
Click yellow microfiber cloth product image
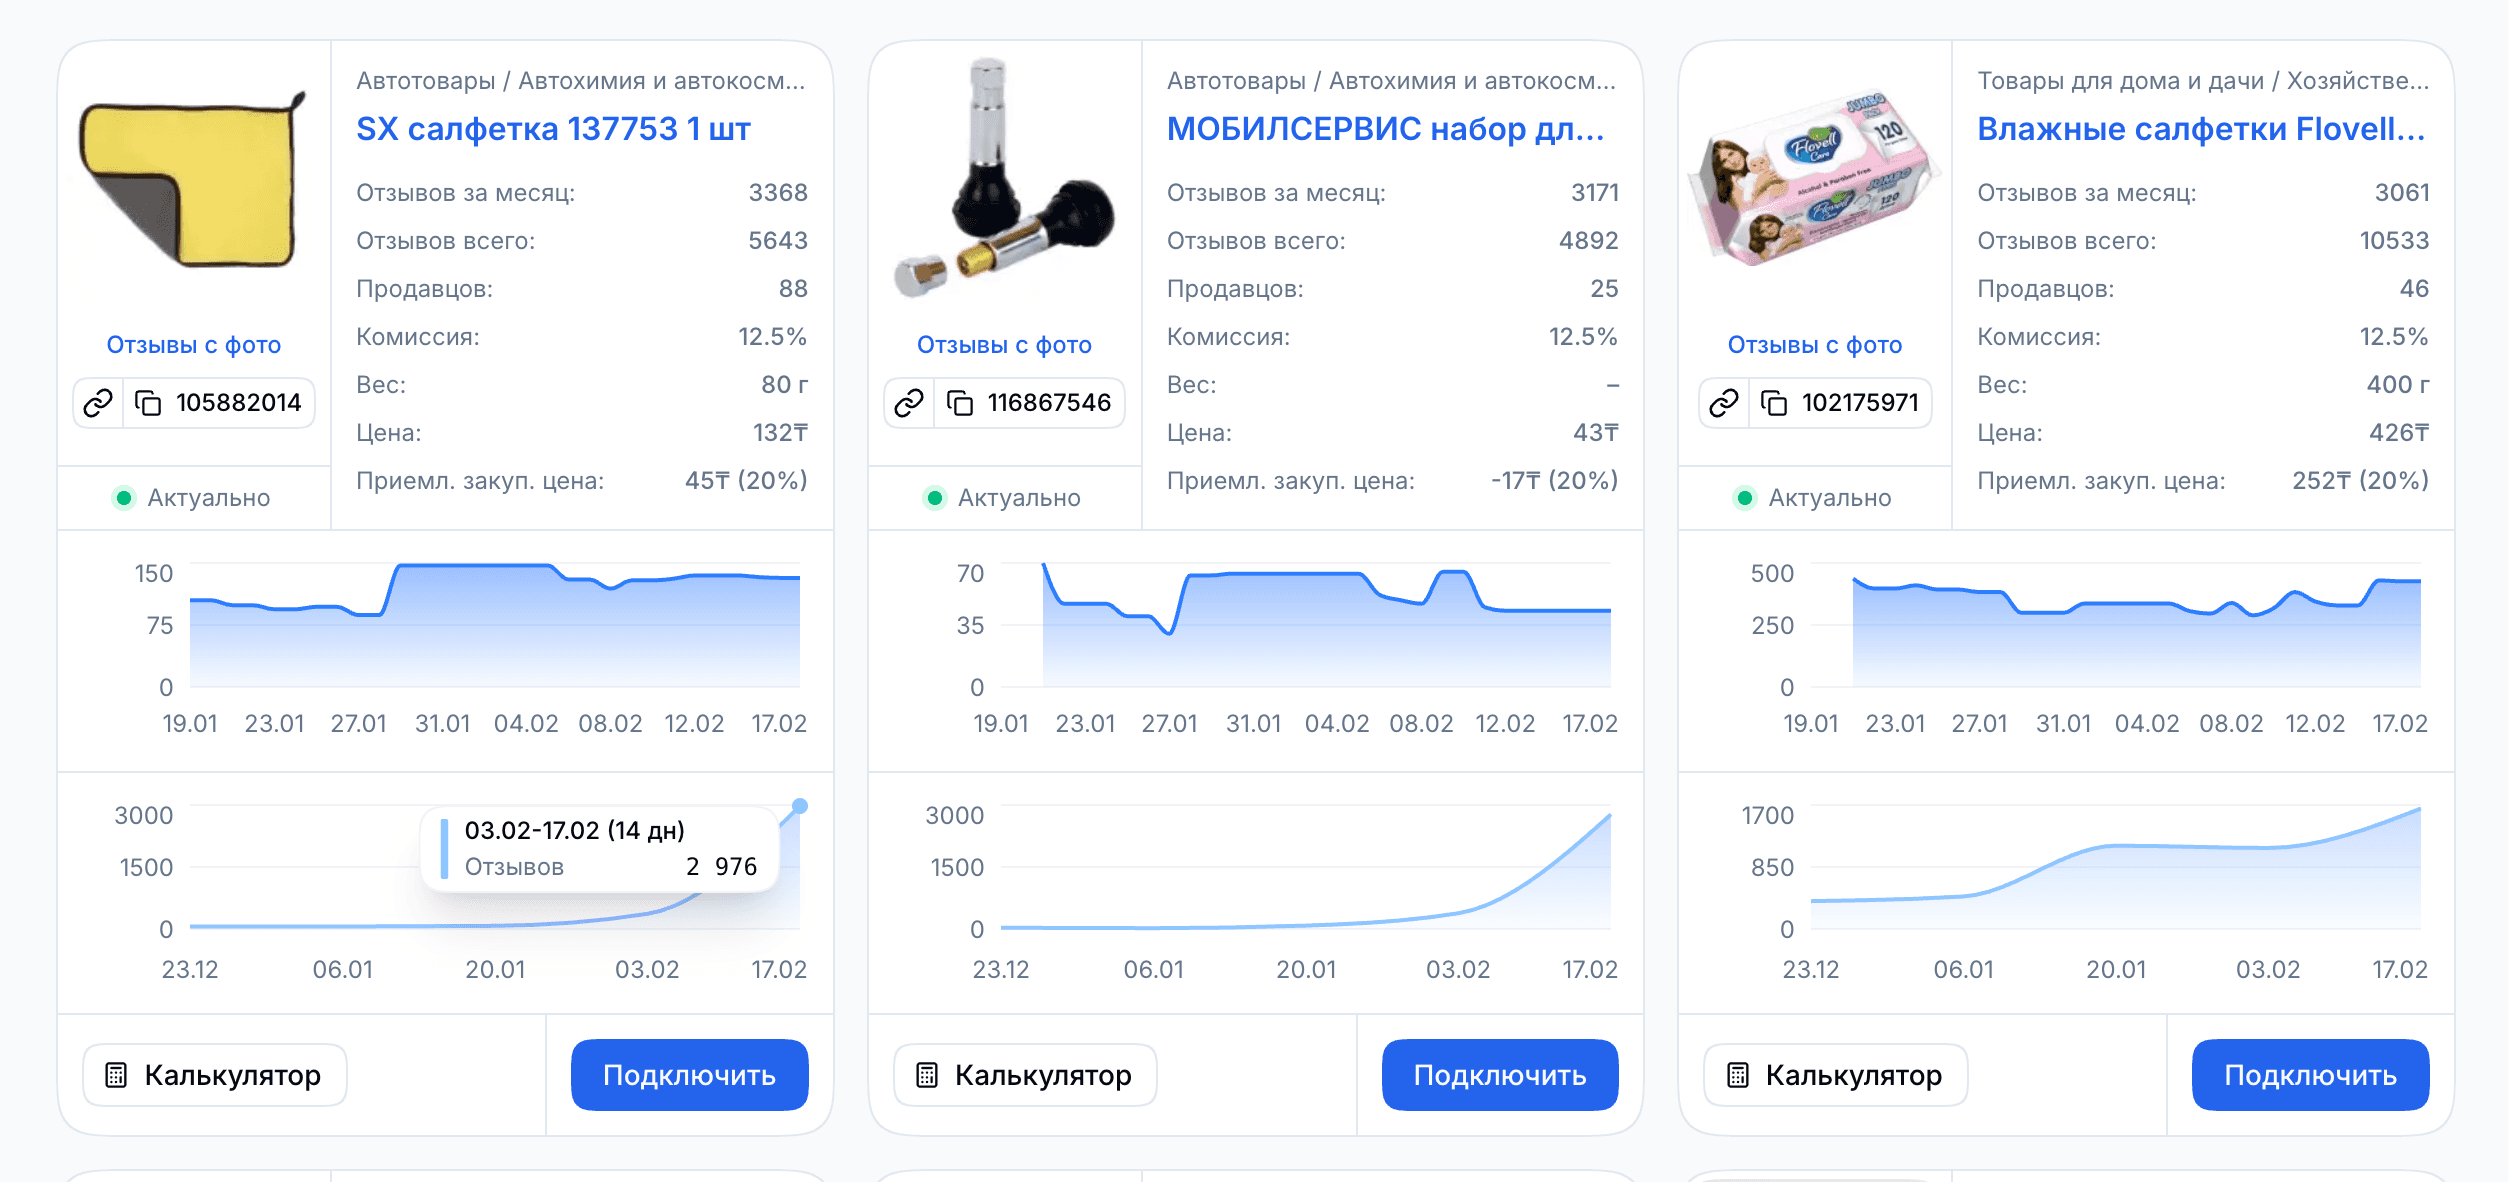pyautogui.click(x=193, y=180)
